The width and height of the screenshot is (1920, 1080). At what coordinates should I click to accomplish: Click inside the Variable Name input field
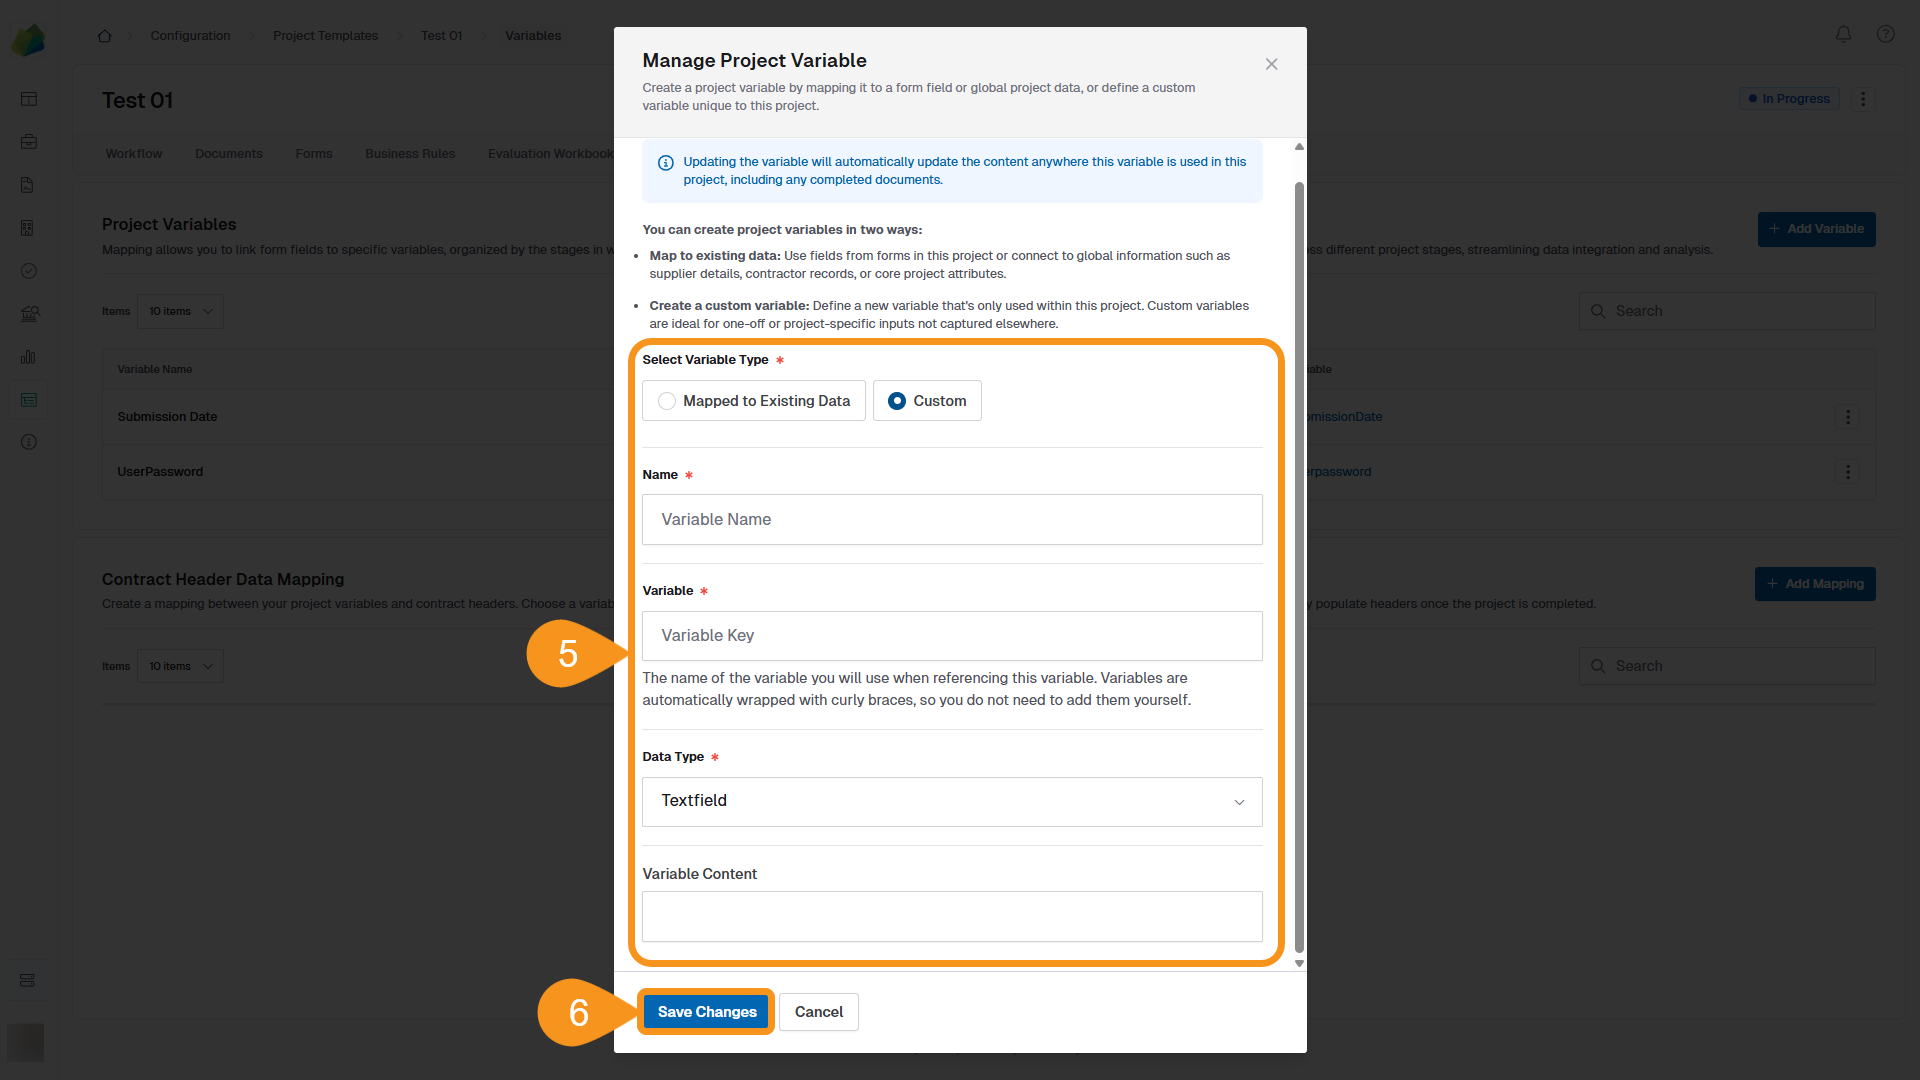pos(951,519)
